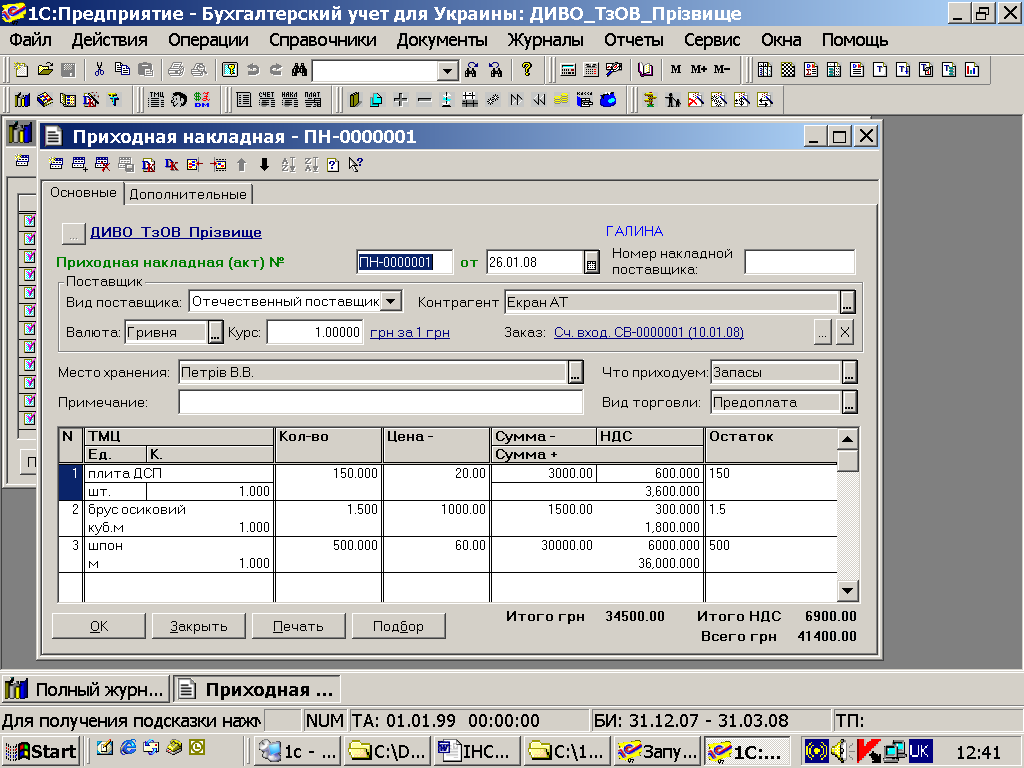This screenshot has height=768, width=1024.
Task: Select the брус осиковий table row
Action: (x=447, y=518)
